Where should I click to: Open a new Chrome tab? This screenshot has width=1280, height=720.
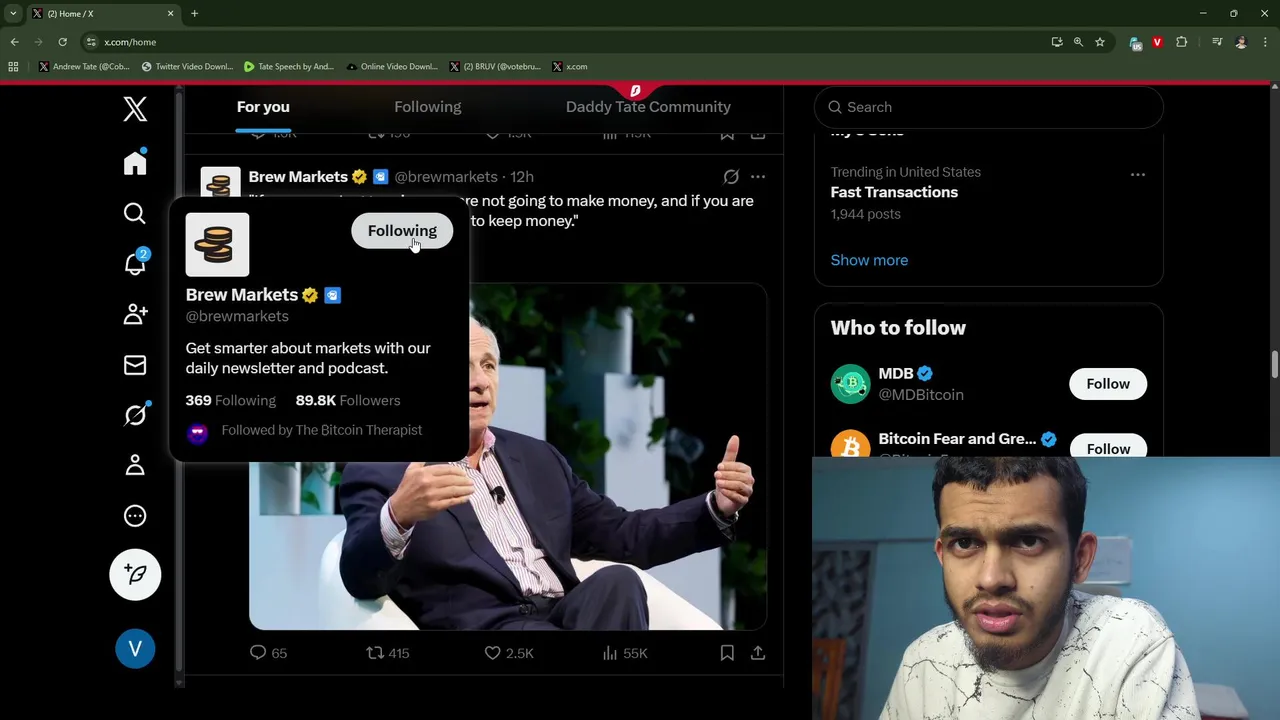194,13
